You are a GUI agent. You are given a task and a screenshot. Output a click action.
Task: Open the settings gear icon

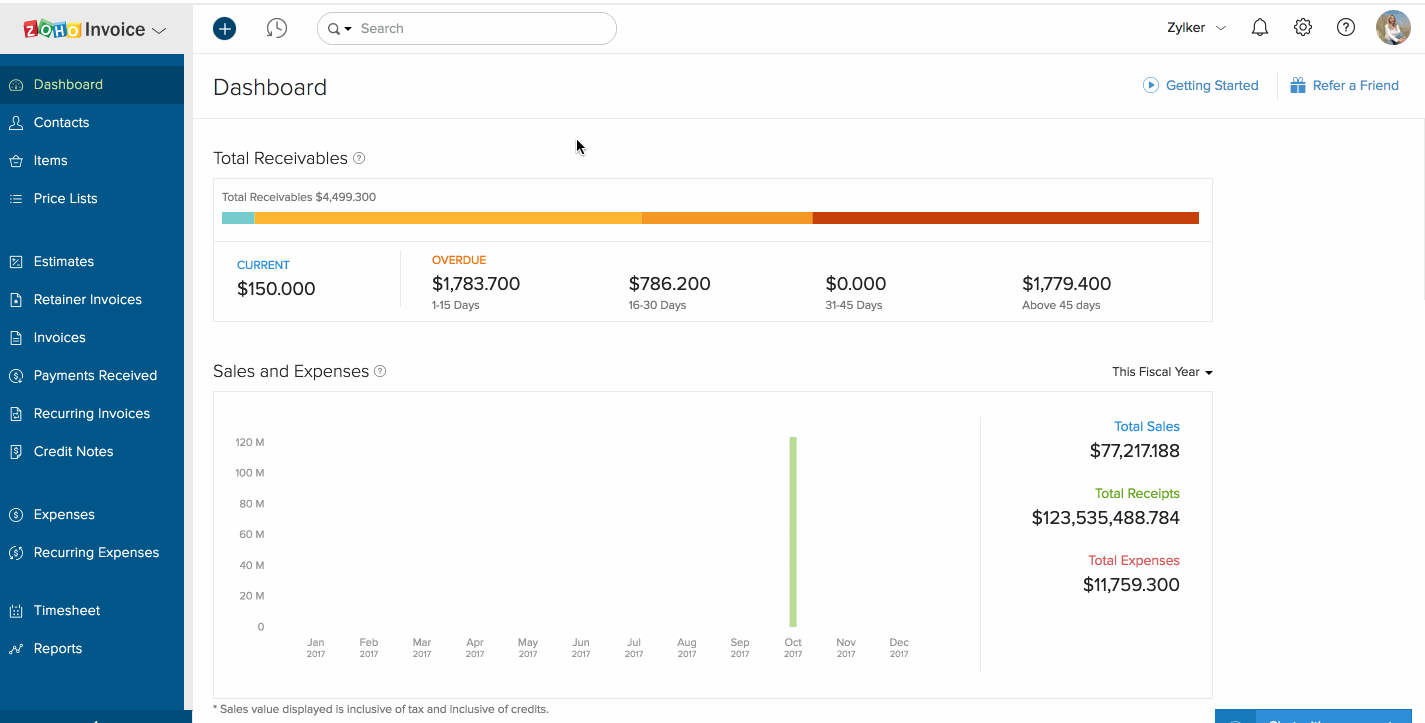coord(1303,28)
